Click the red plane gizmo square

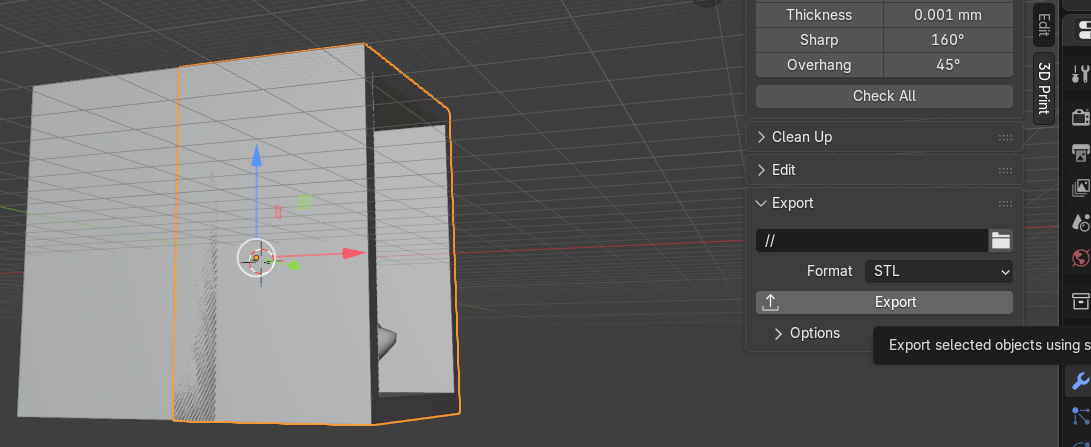[278, 212]
